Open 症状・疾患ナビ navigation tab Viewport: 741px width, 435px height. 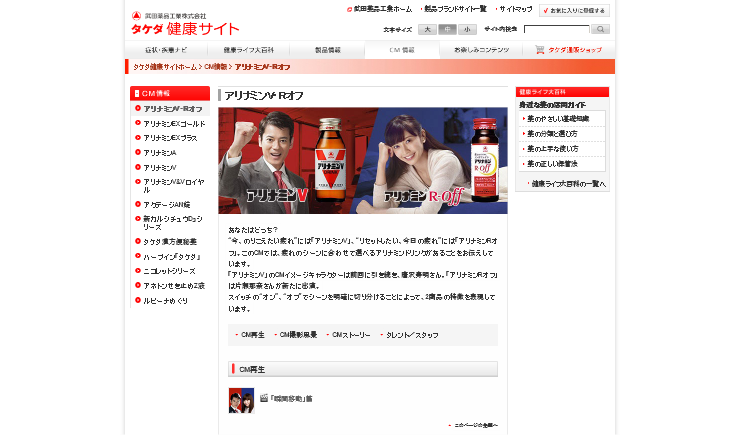pos(166,50)
